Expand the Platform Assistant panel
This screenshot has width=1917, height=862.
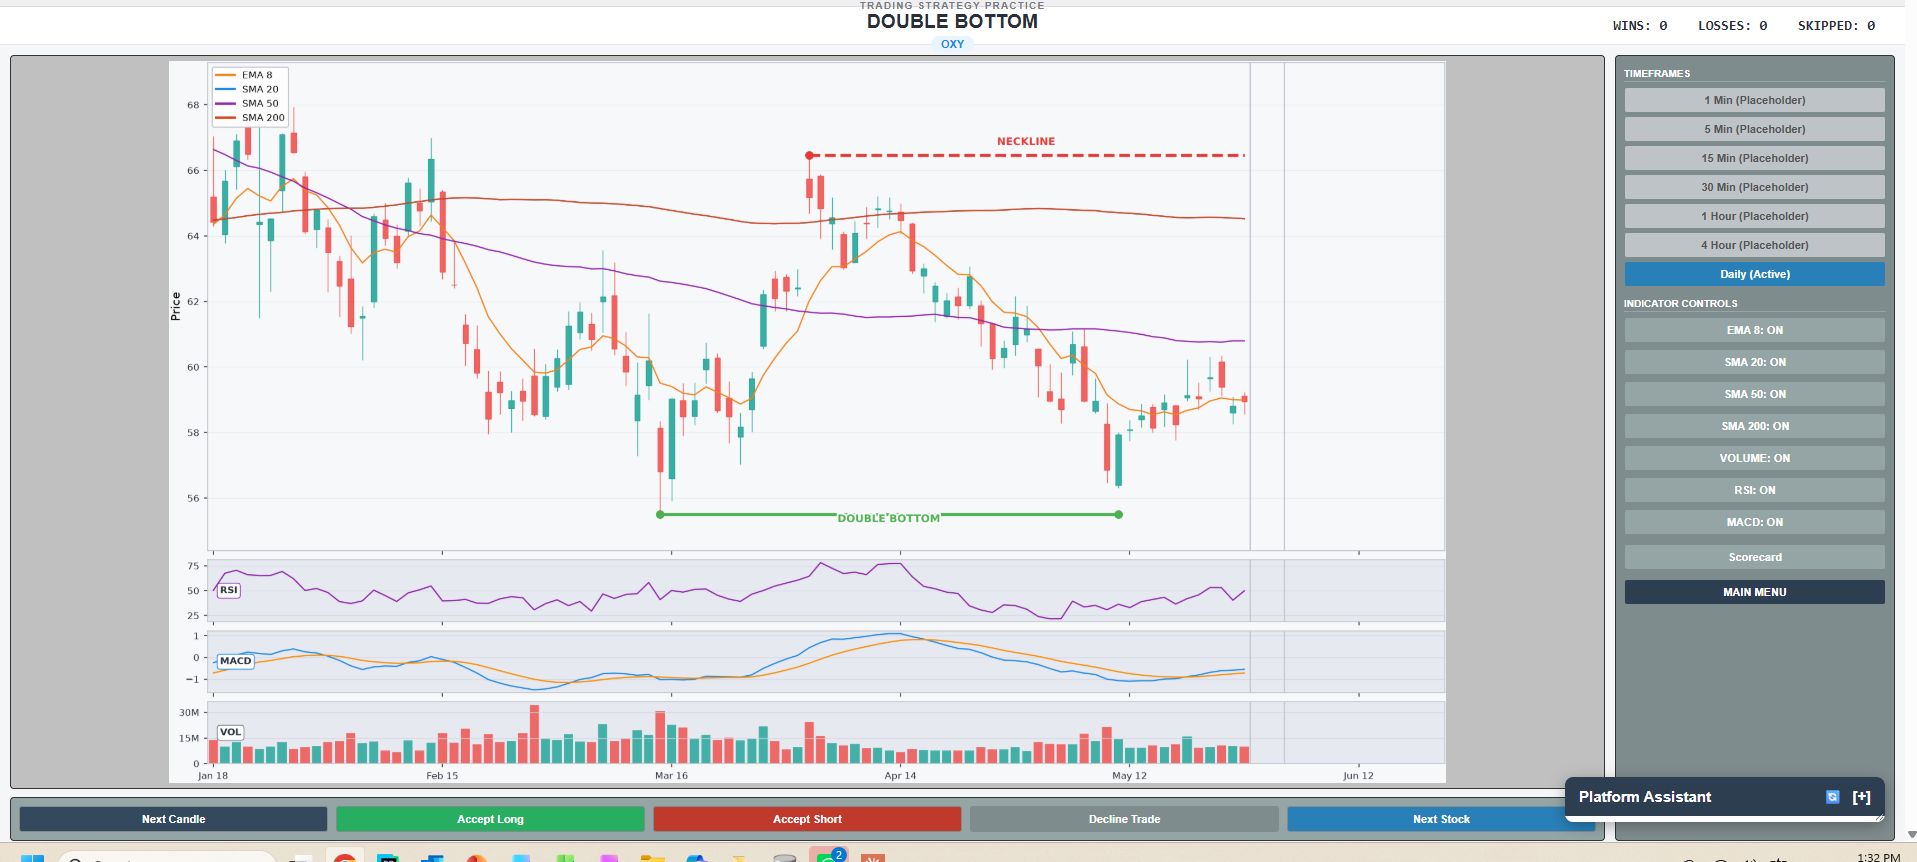coord(1861,797)
